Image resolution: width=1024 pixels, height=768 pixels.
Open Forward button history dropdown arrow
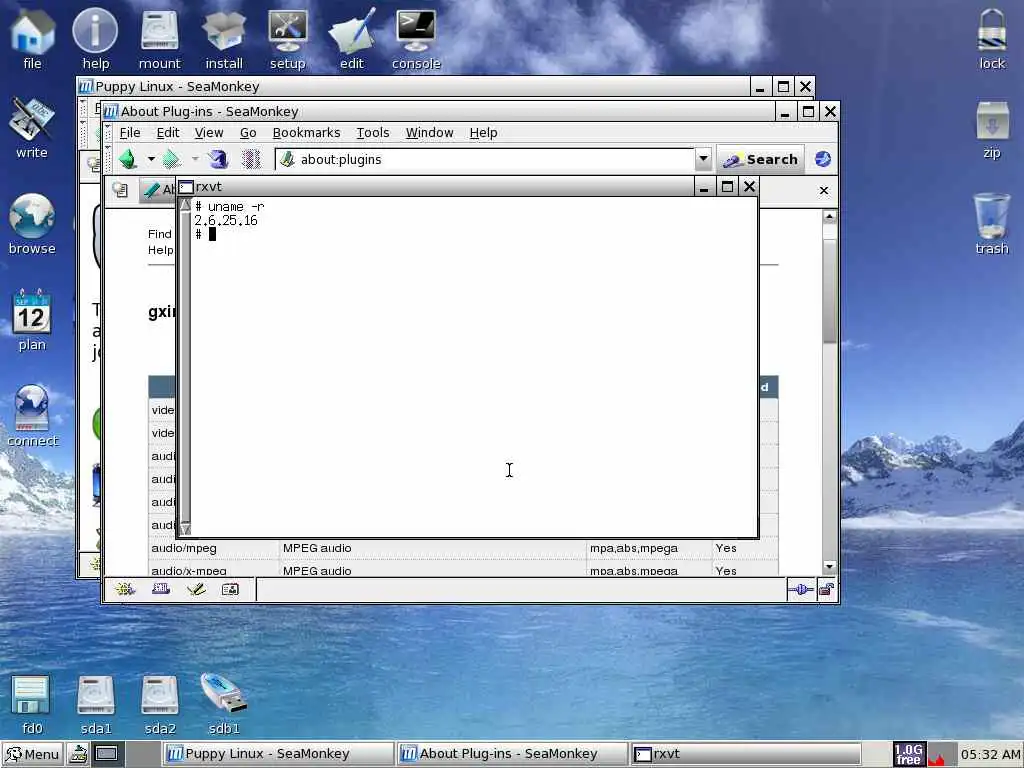[195, 159]
